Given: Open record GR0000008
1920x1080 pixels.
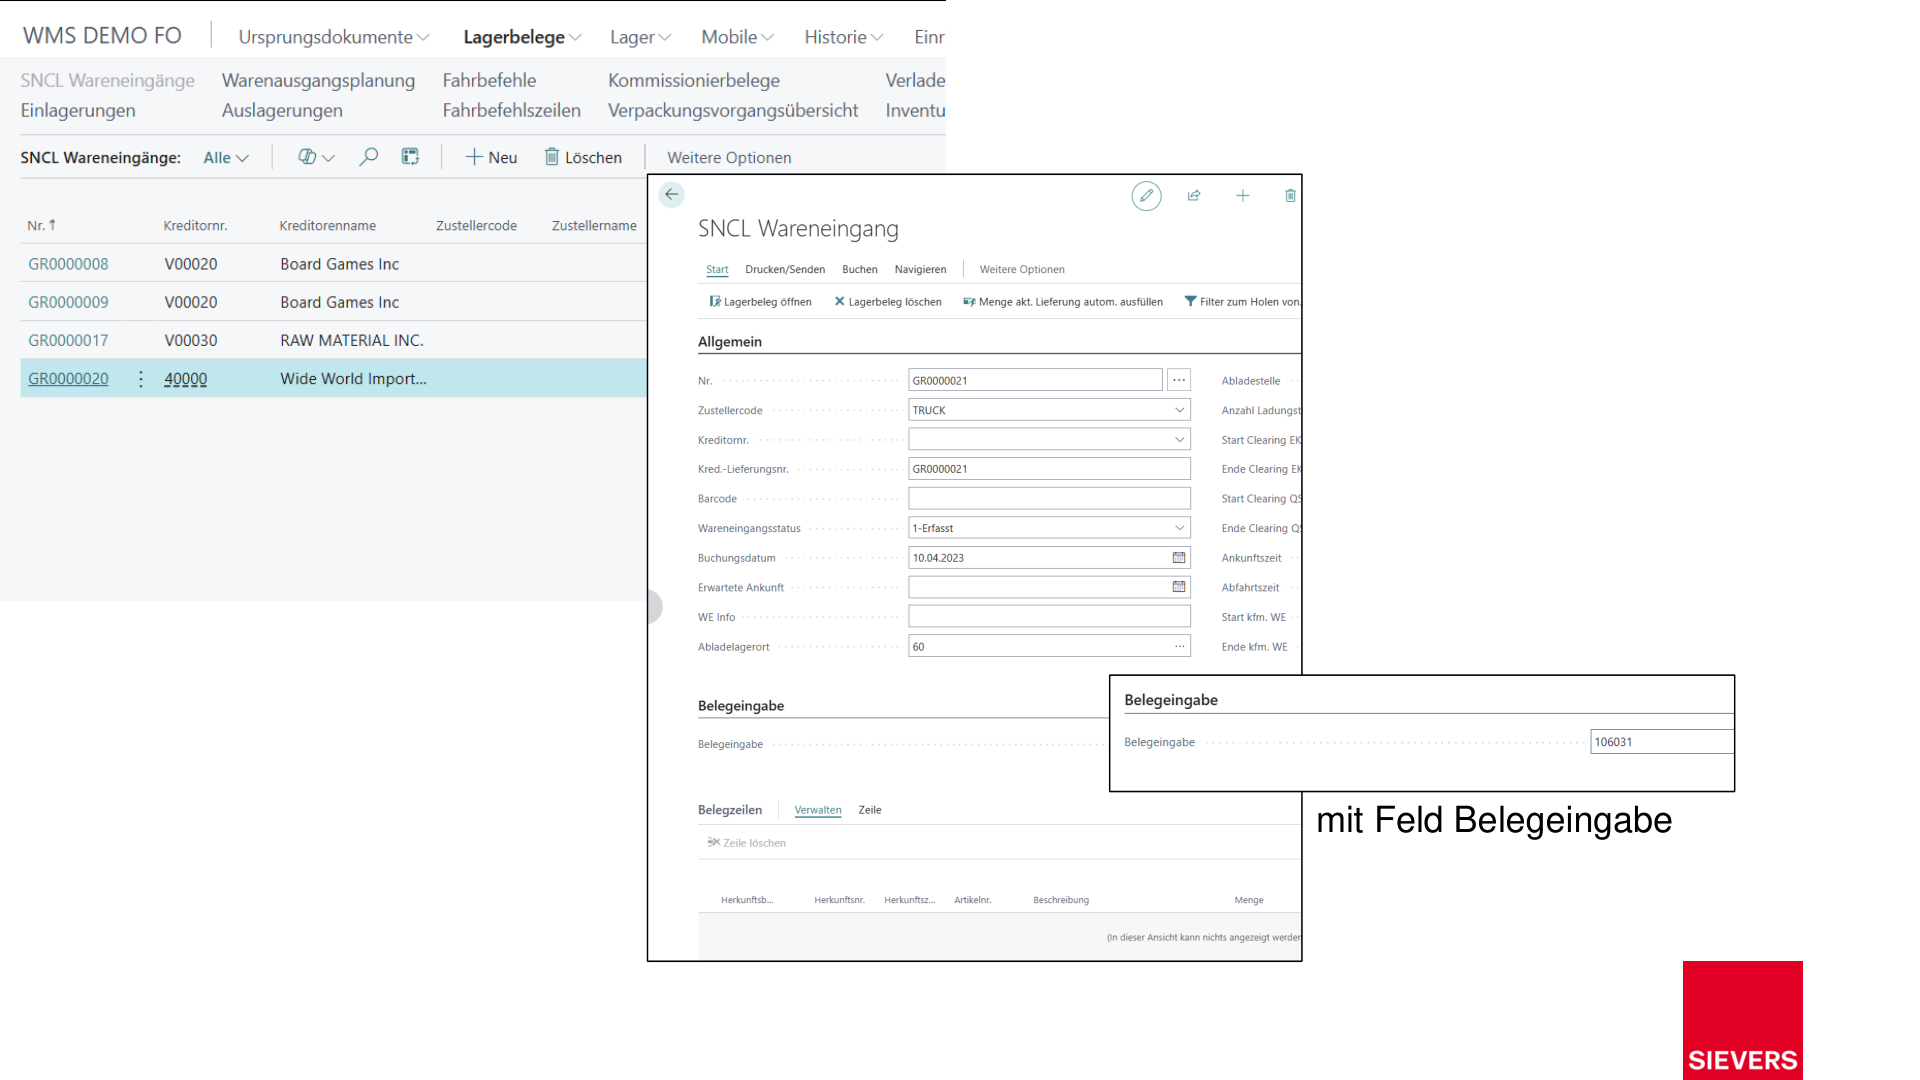Looking at the screenshot, I should click(x=68, y=264).
